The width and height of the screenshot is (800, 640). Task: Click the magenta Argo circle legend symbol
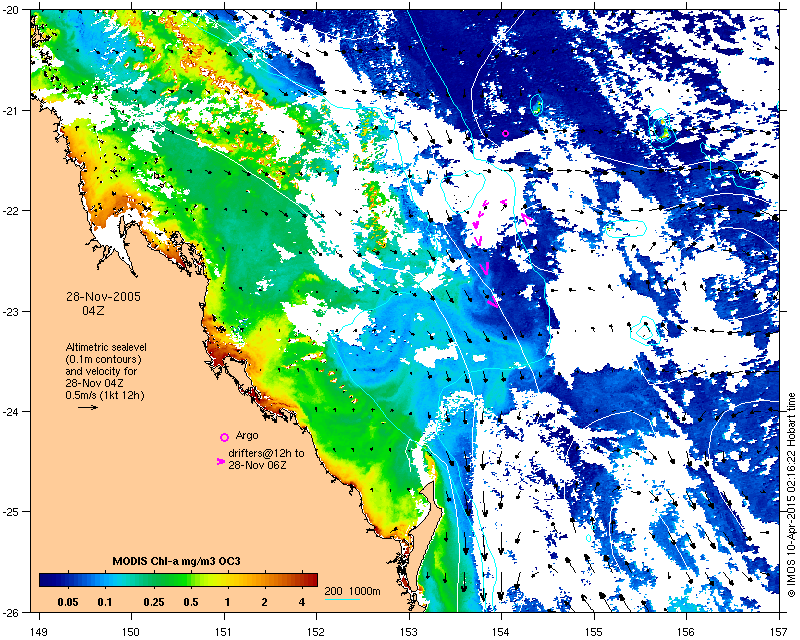point(224,437)
